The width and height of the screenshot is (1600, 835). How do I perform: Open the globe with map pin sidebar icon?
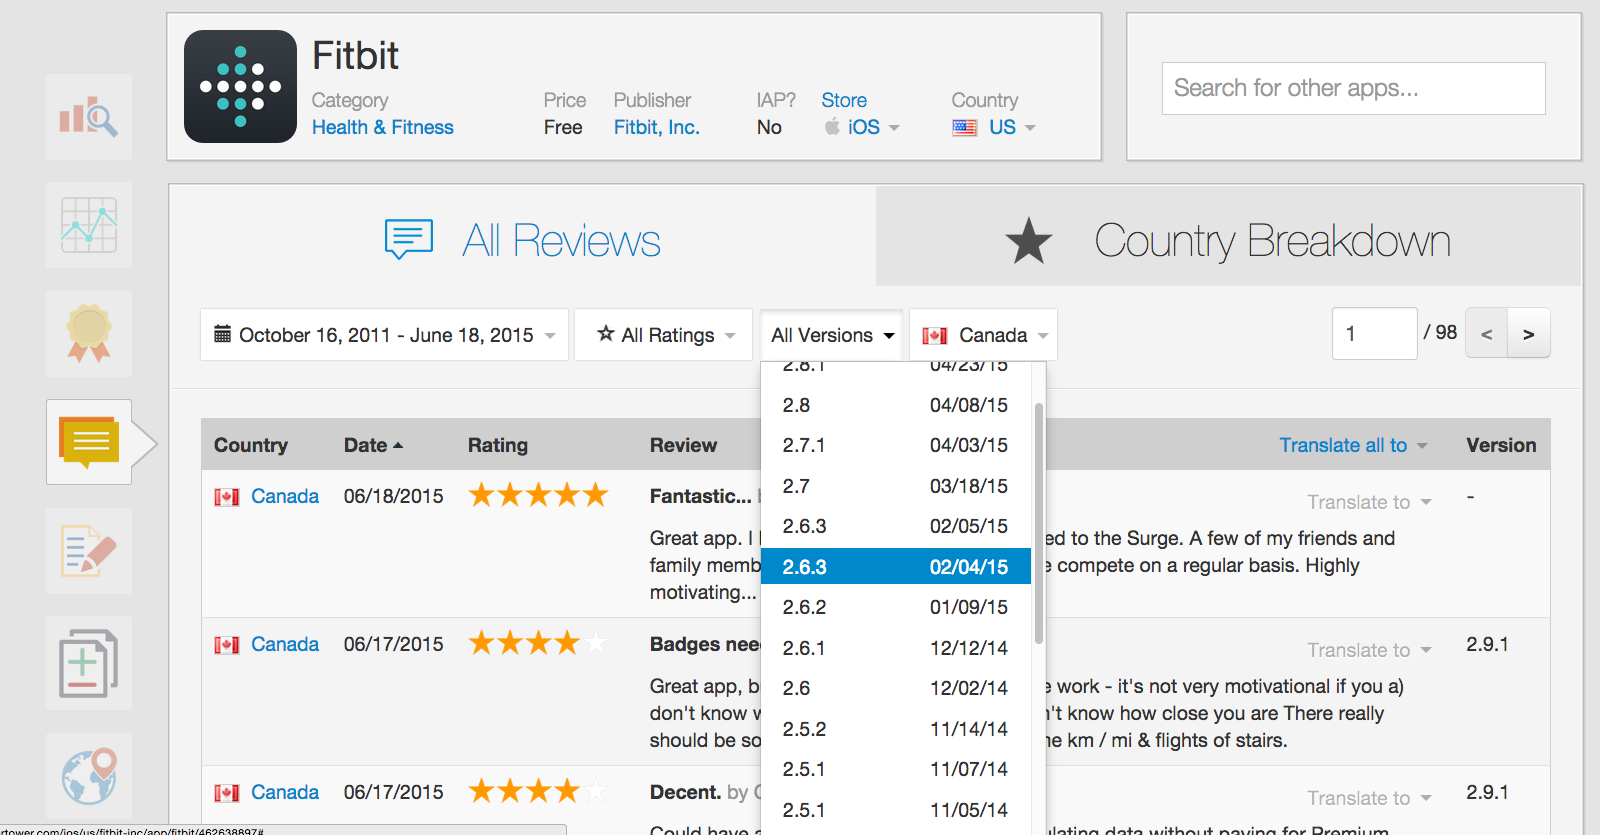click(x=89, y=776)
